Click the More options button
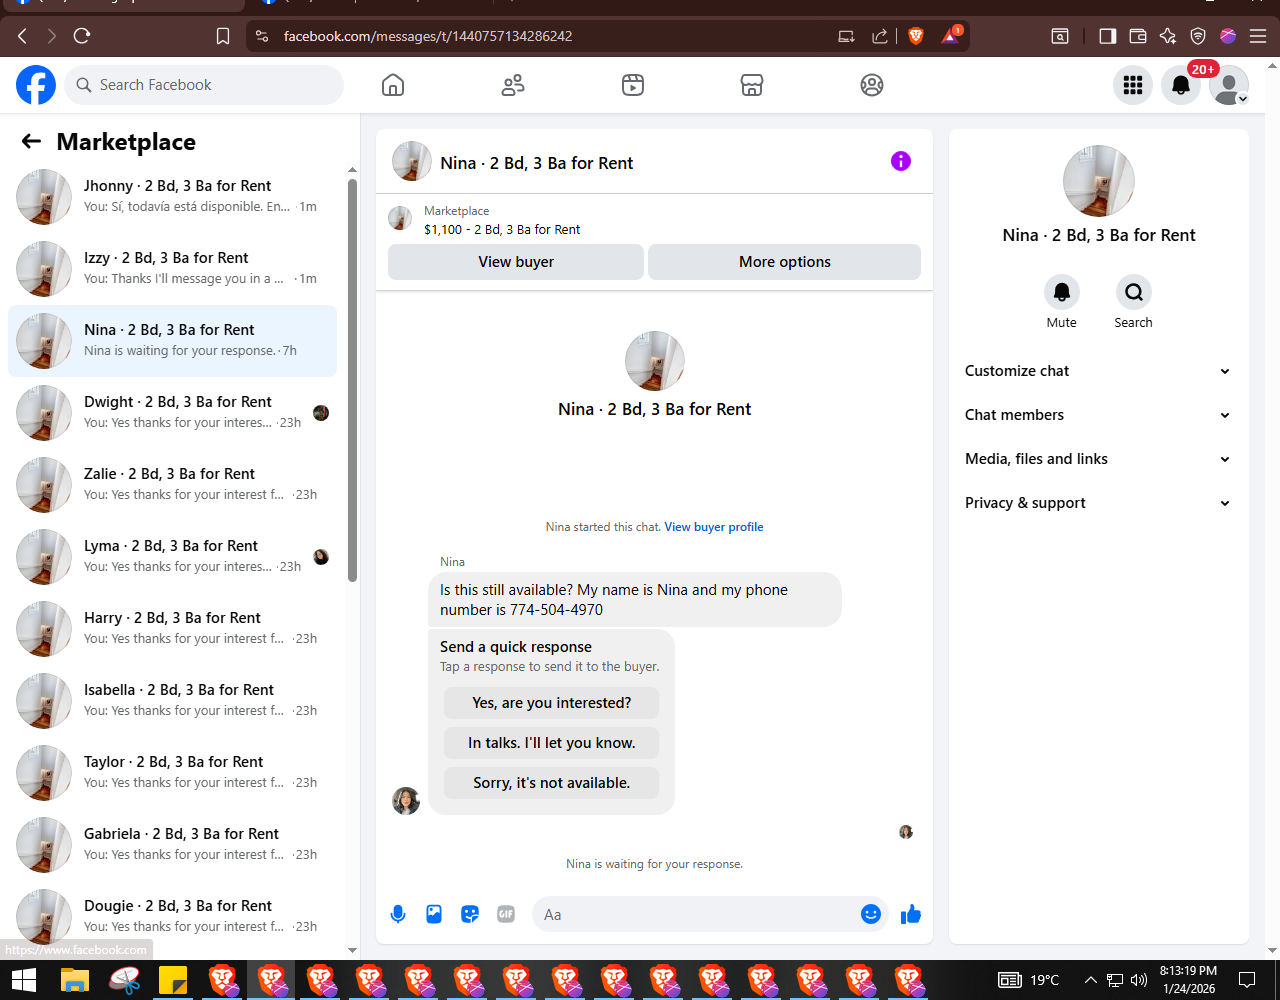This screenshot has height=1000, width=1280. pyautogui.click(x=785, y=262)
